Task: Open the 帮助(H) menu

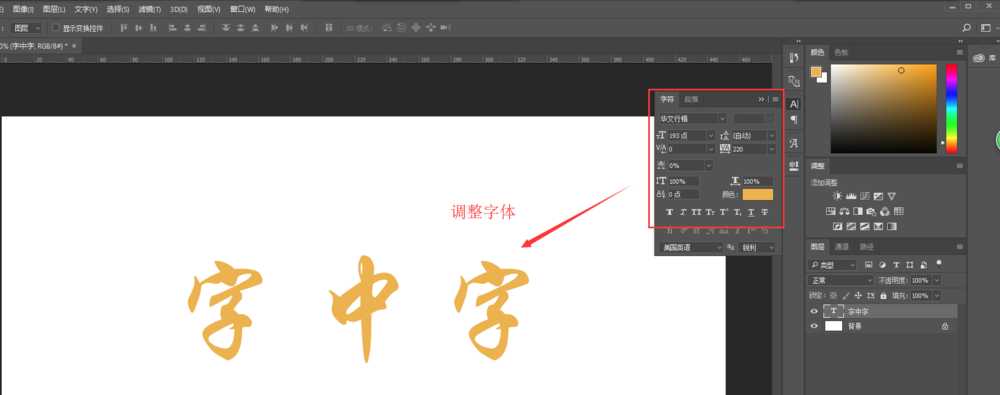Action: pyautogui.click(x=276, y=10)
